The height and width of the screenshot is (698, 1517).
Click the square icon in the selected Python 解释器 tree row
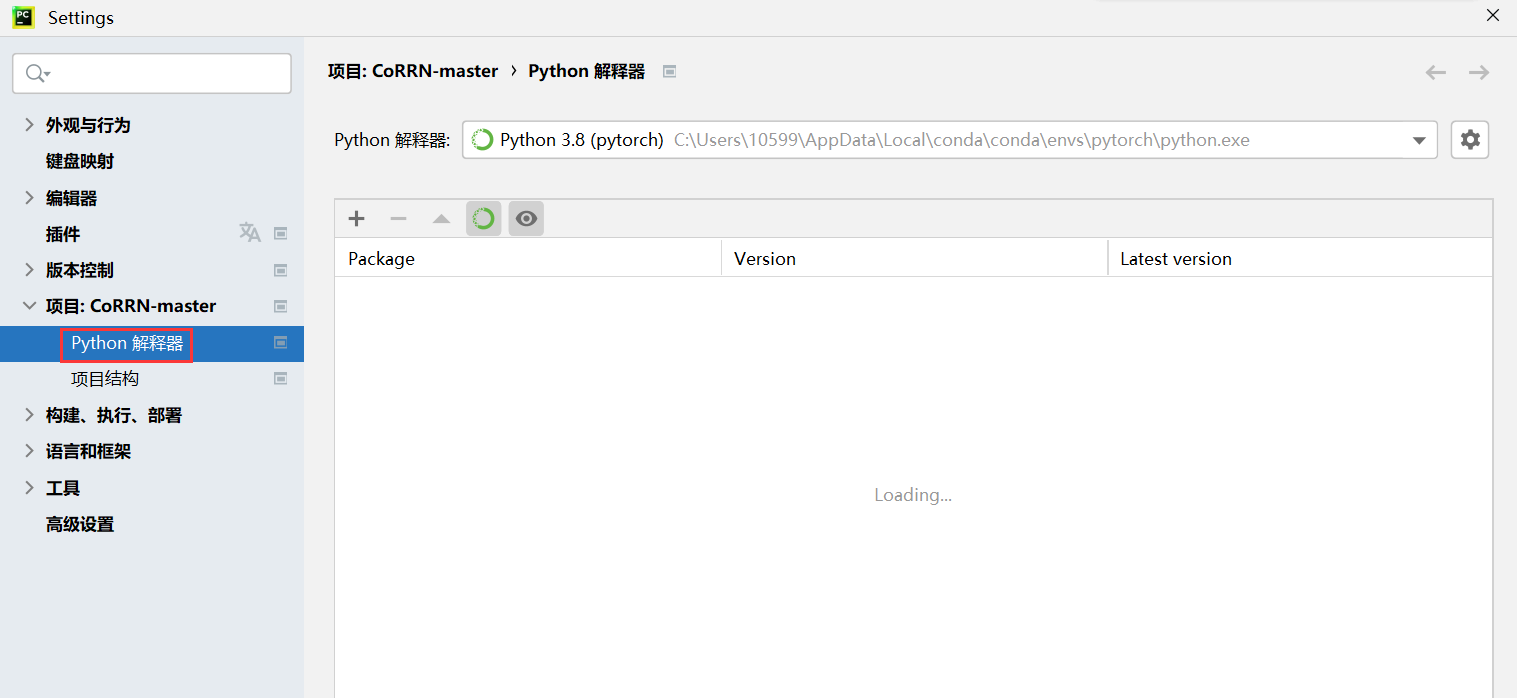pyautogui.click(x=281, y=343)
